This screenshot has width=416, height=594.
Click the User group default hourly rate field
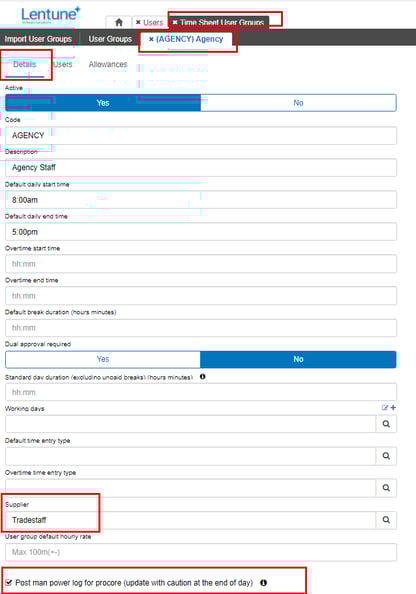(201, 552)
